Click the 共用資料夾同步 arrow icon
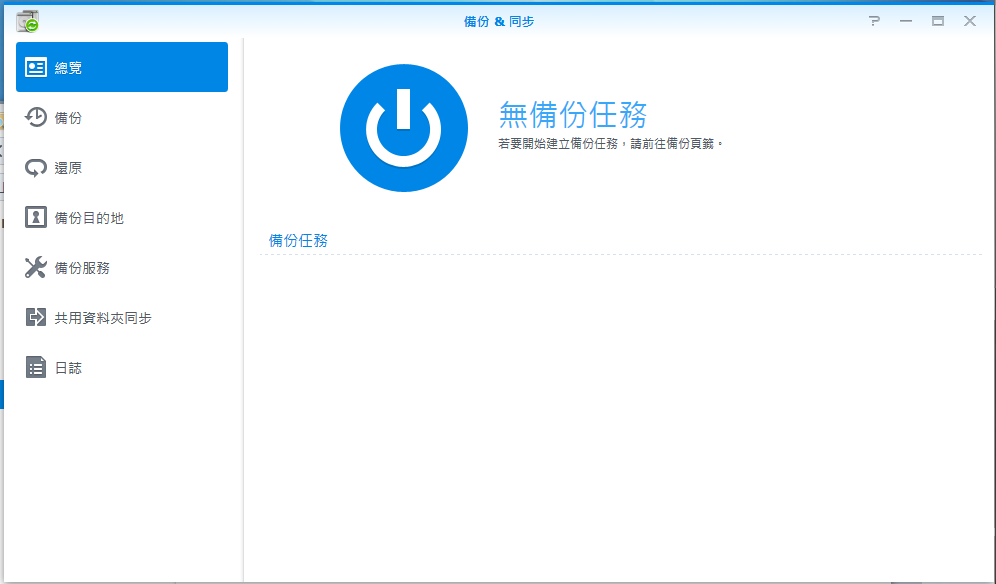996x584 pixels. pyautogui.click(x=36, y=317)
